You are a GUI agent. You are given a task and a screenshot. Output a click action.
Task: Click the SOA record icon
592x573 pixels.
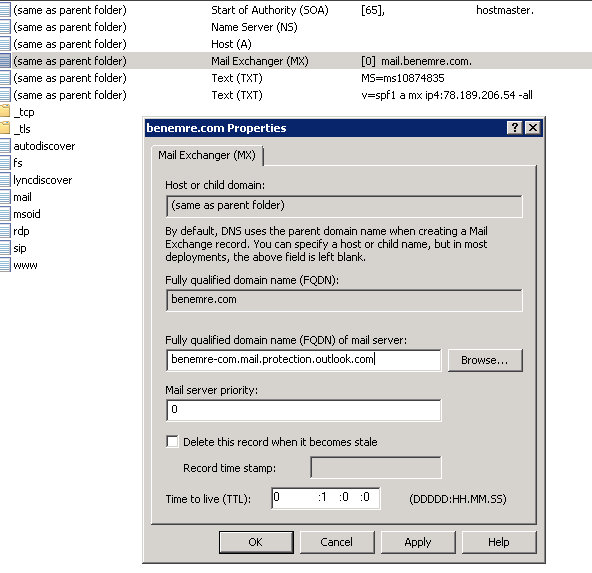(x=5, y=10)
